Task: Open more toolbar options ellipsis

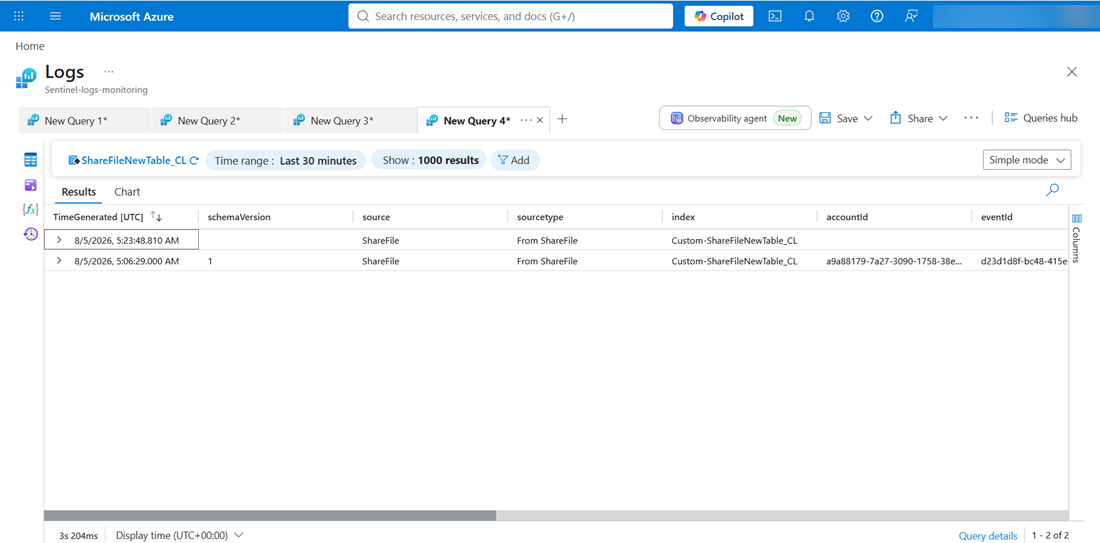Action: 971,118
